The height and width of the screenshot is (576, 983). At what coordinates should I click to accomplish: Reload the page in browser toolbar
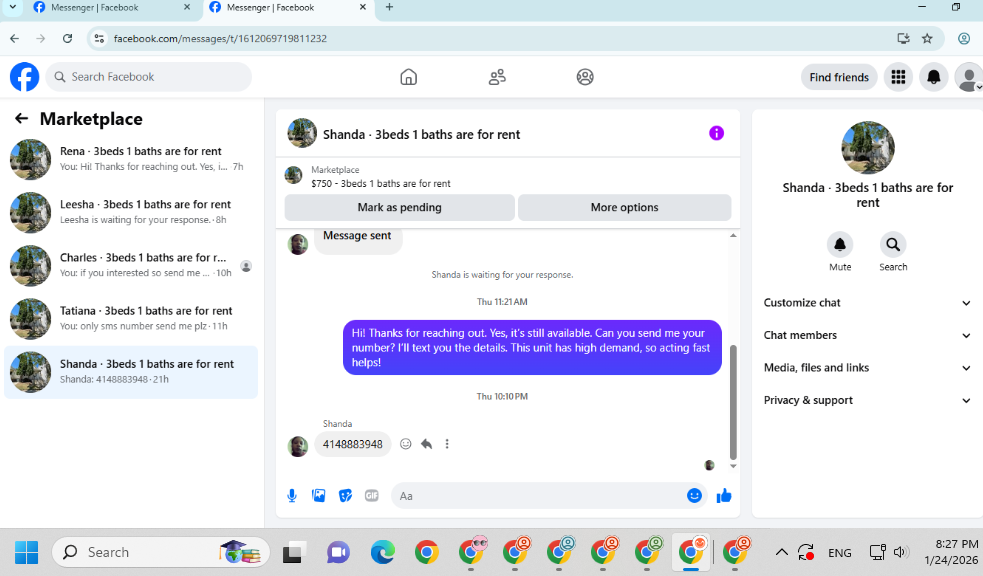coord(68,38)
